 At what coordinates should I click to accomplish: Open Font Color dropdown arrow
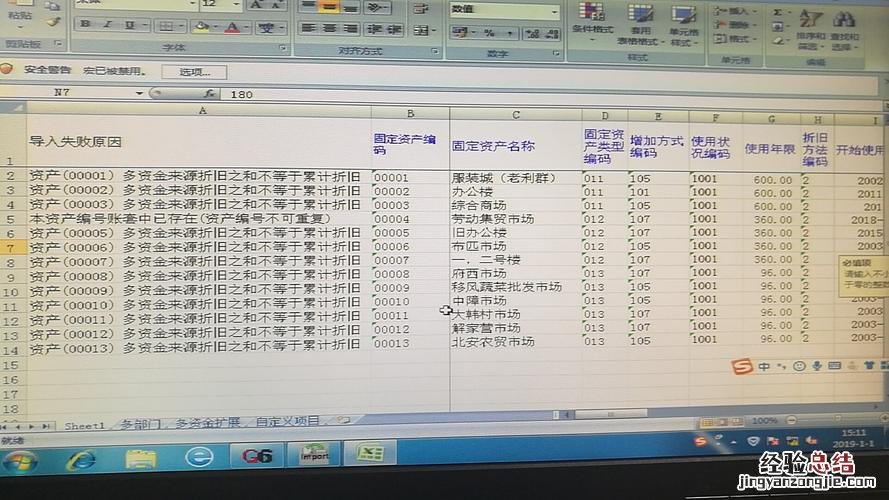click(245, 27)
